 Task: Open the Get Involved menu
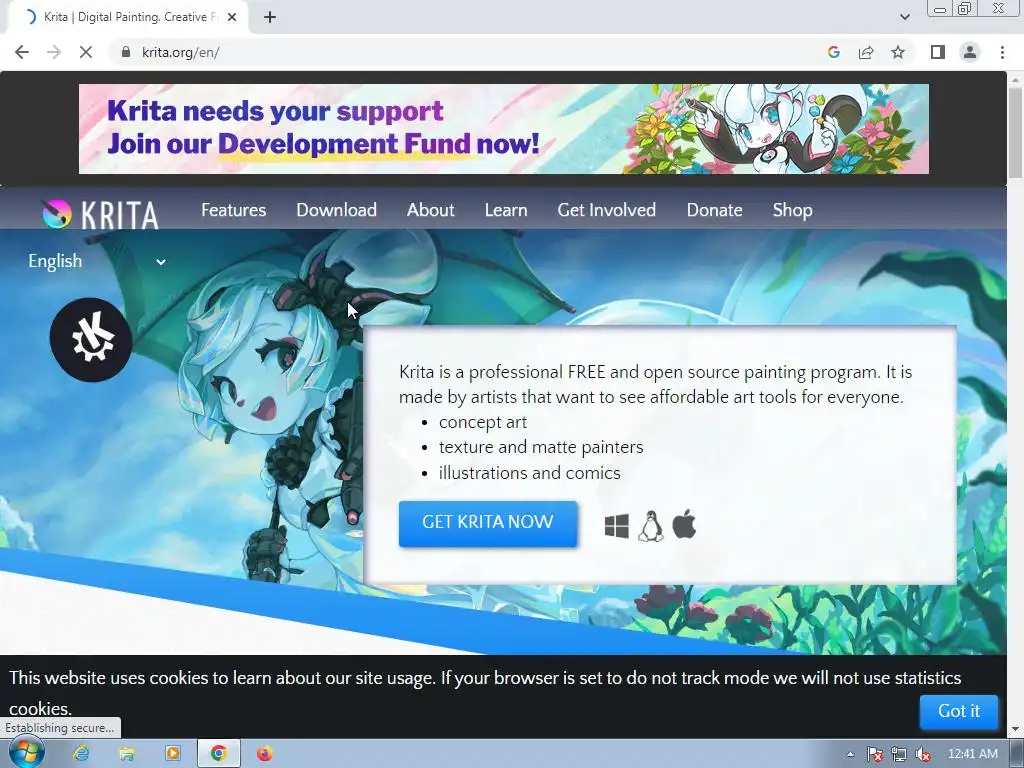[607, 210]
